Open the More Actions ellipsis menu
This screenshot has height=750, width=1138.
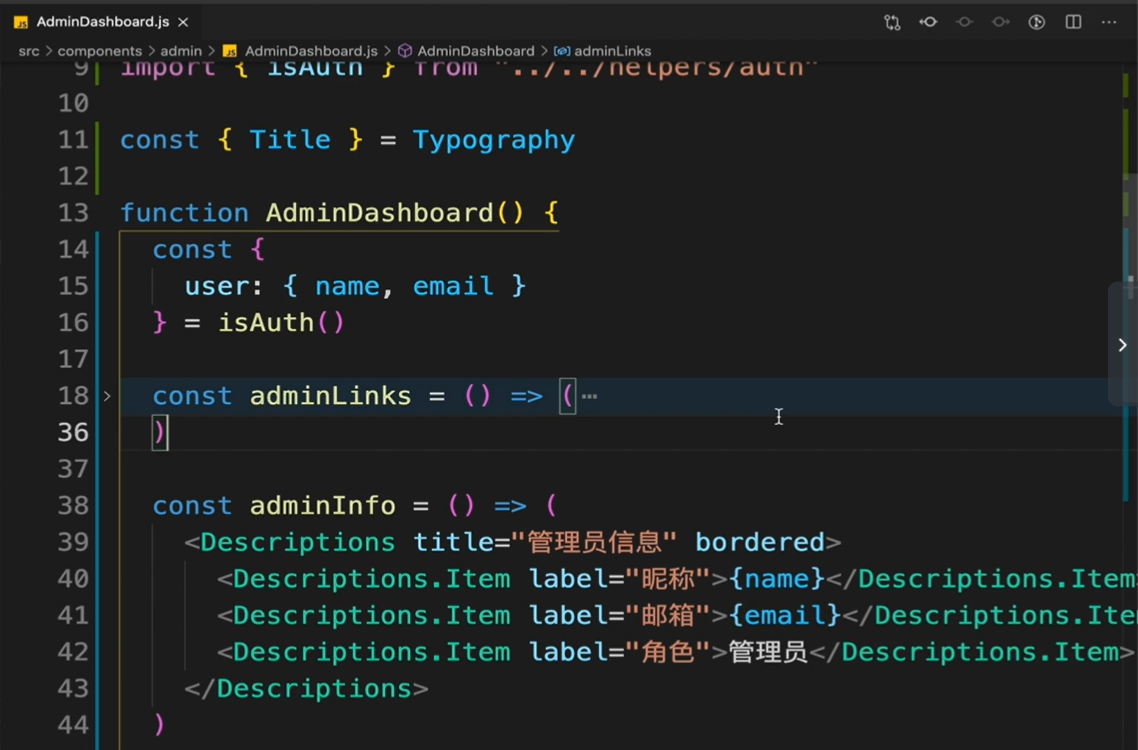click(1109, 23)
